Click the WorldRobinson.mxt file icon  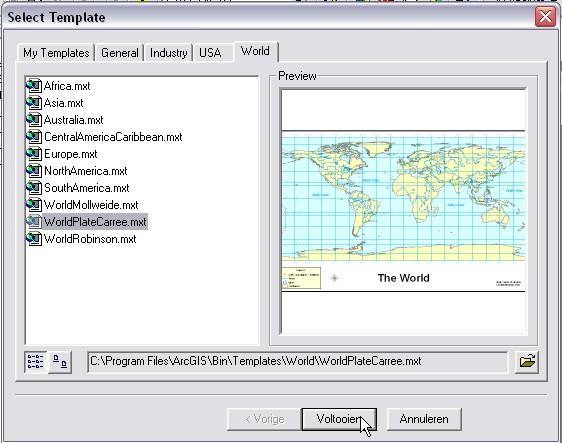click(x=34, y=238)
